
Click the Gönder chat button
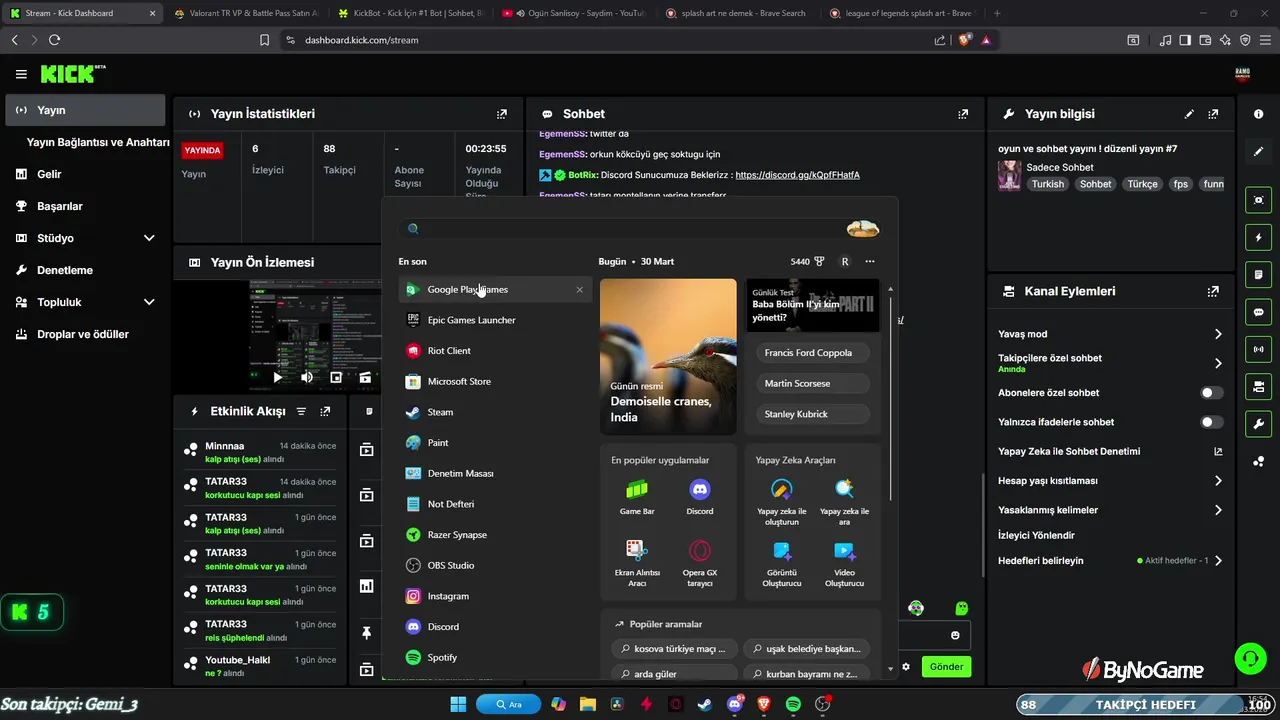click(946, 666)
